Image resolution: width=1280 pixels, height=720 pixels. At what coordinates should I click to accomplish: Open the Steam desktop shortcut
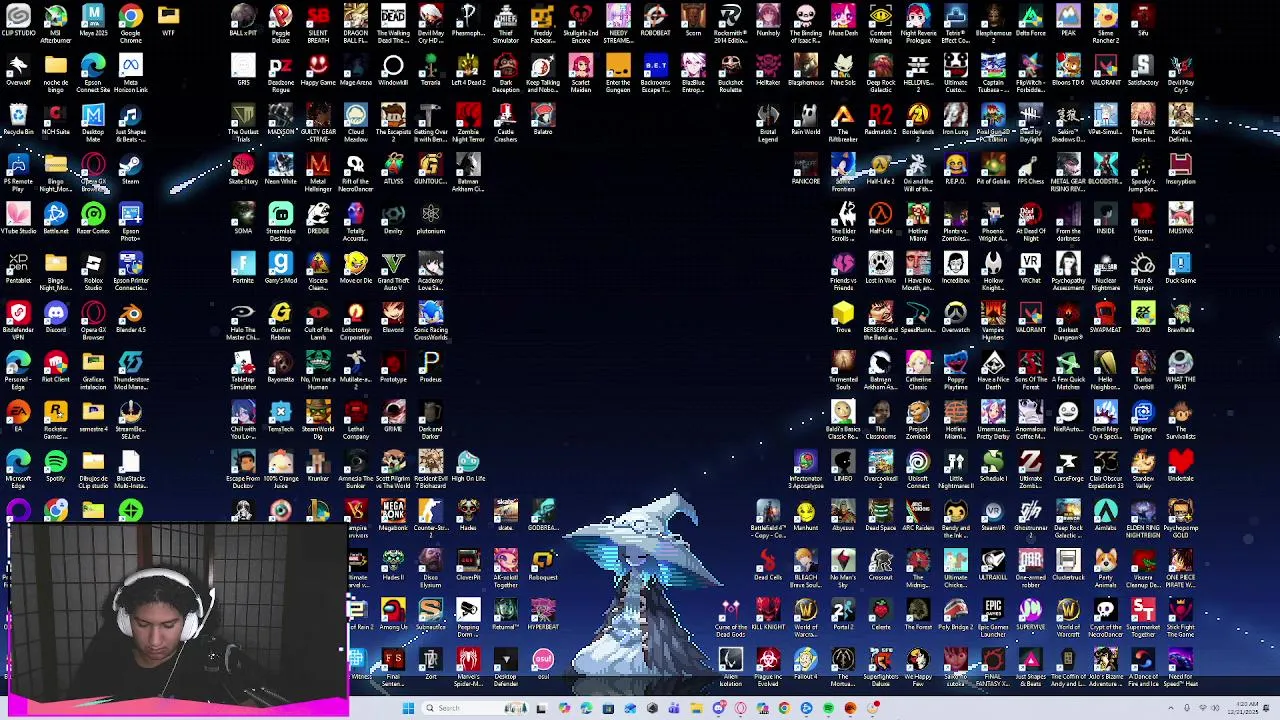131,170
